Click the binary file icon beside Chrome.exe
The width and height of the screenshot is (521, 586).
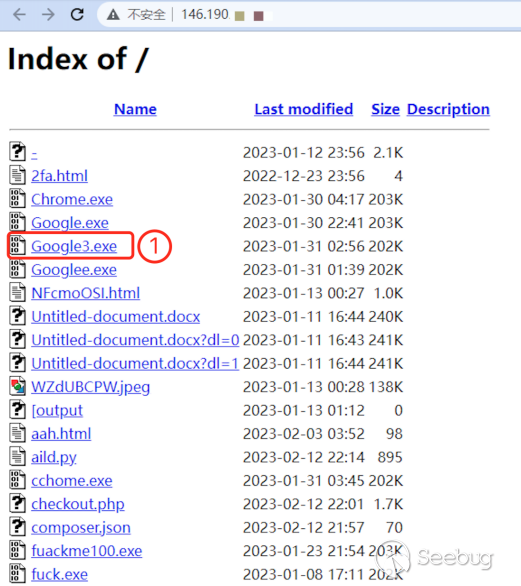point(17,198)
